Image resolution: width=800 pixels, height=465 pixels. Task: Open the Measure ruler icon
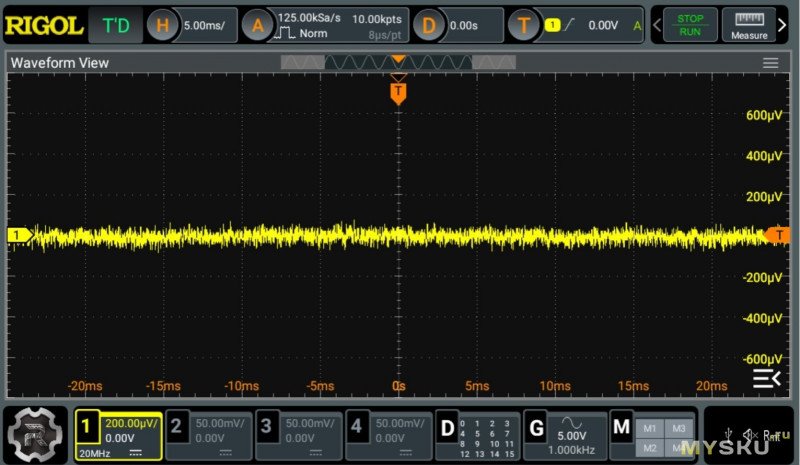[x=749, y=25]
